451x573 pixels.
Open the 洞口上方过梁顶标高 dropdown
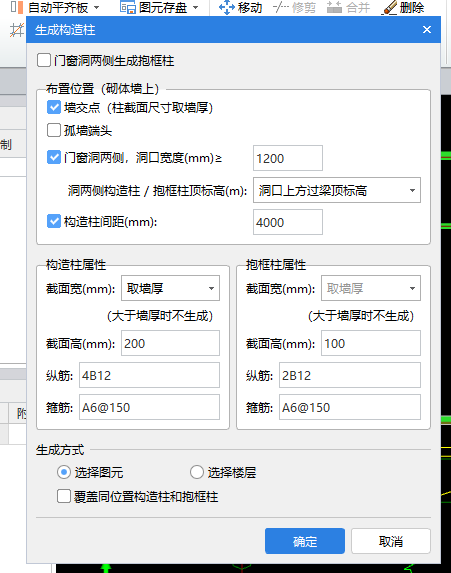tap(337, 190)
